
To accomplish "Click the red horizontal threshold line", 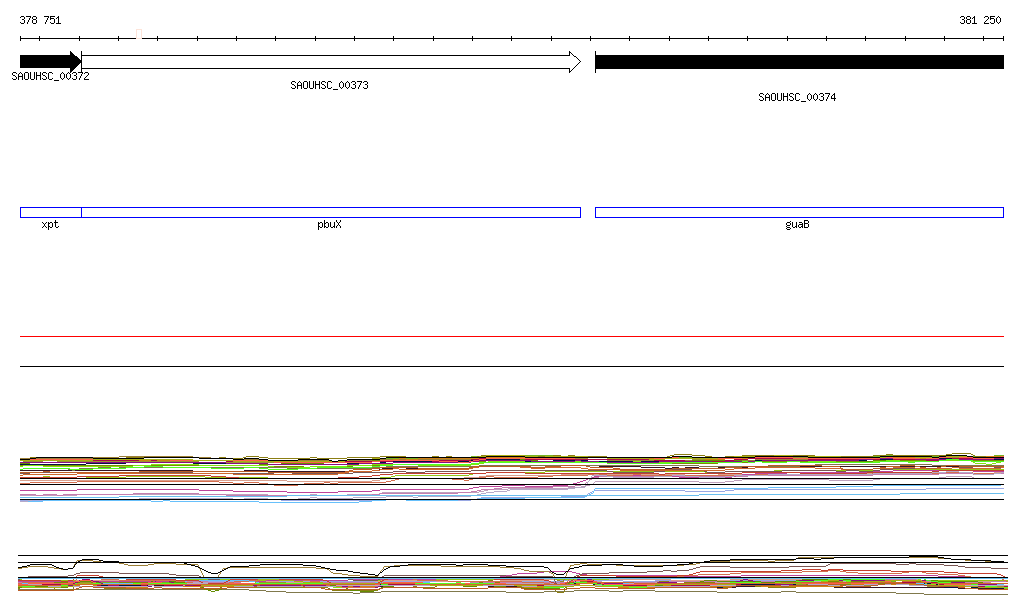I will pyautogui.click(x=512, y=337).
